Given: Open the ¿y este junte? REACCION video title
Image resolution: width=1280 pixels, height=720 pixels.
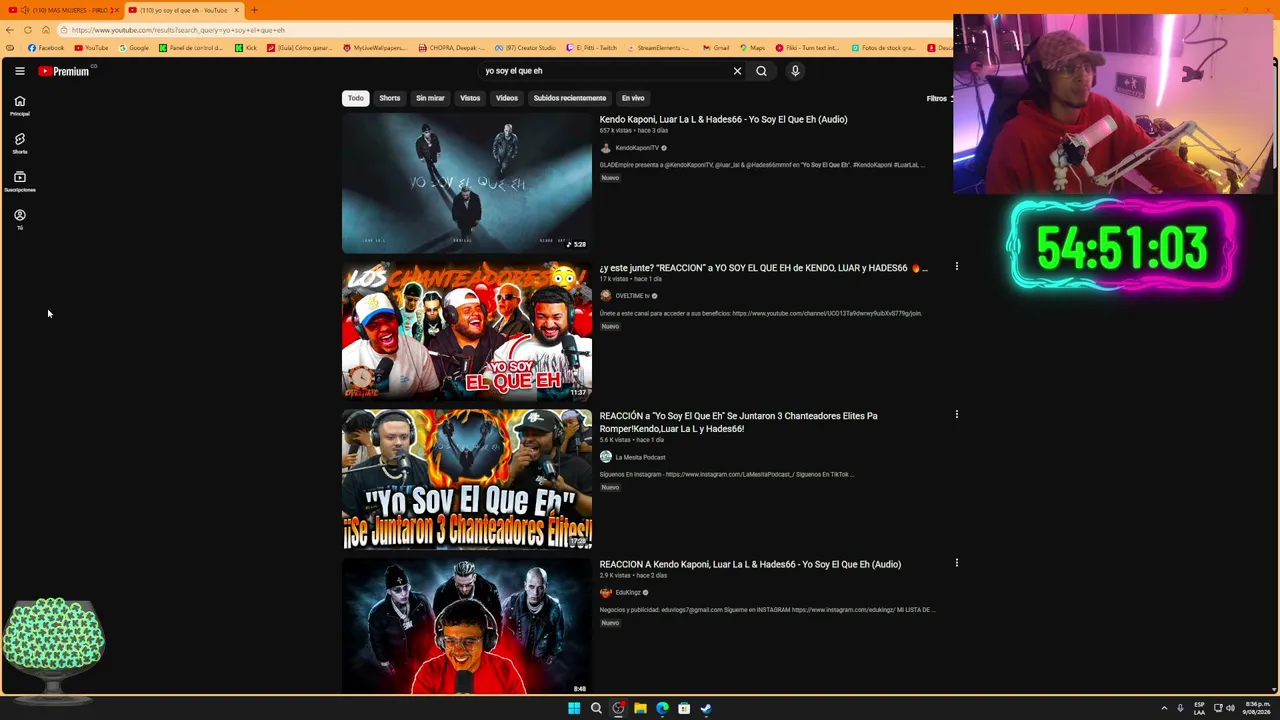Looking at the screenshot, I should click(763, 268).
